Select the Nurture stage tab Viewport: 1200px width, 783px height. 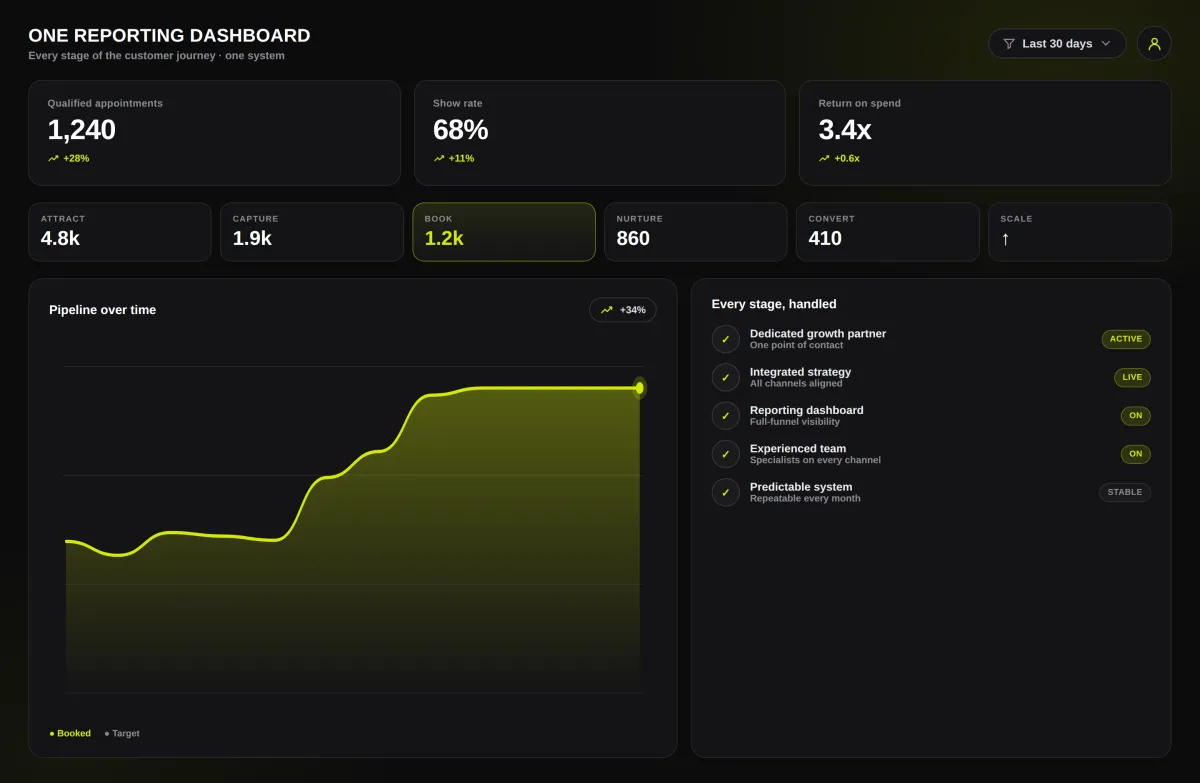tap(696, 232)
